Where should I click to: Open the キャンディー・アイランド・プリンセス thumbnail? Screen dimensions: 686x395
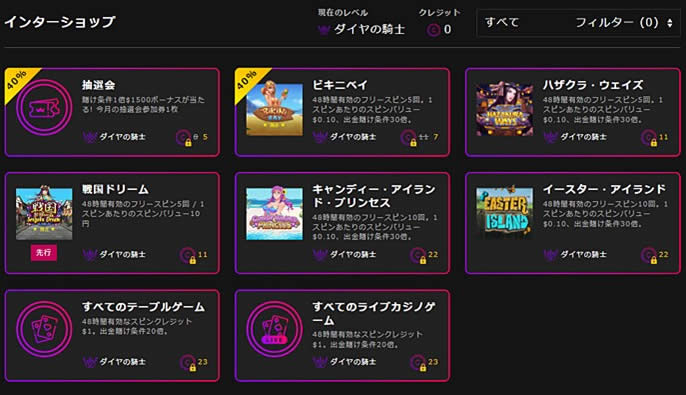274,213
